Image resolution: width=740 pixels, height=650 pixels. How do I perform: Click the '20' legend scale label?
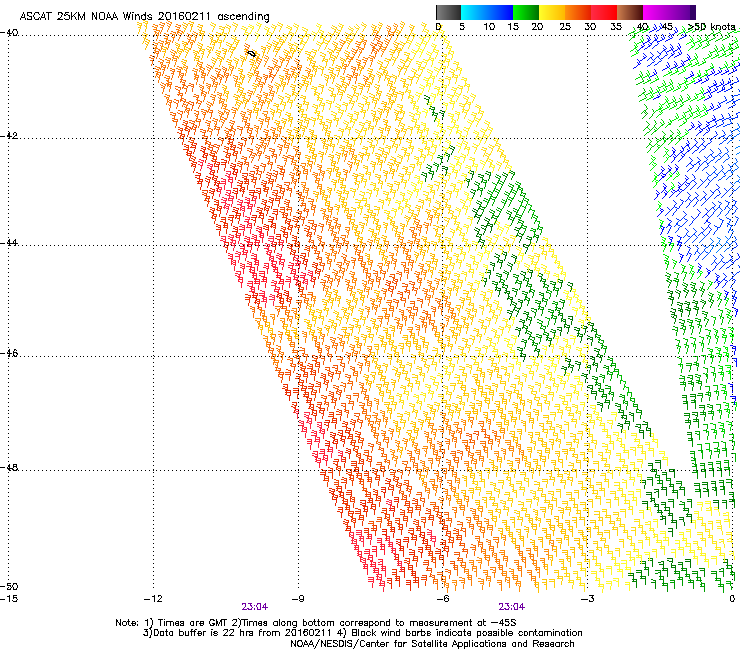point(537,27)
